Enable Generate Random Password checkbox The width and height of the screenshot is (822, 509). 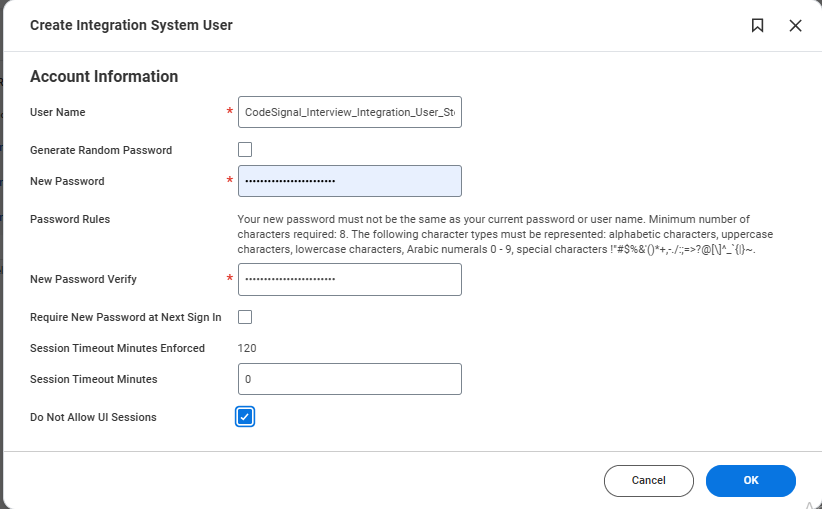(x=245, y=150)
